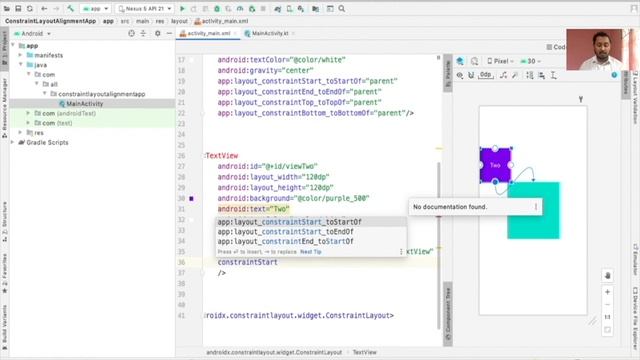Open the Nexus 5 API 21 device dropdown
The height and width of the screenshot is (360, 640).
coord(145,9)
